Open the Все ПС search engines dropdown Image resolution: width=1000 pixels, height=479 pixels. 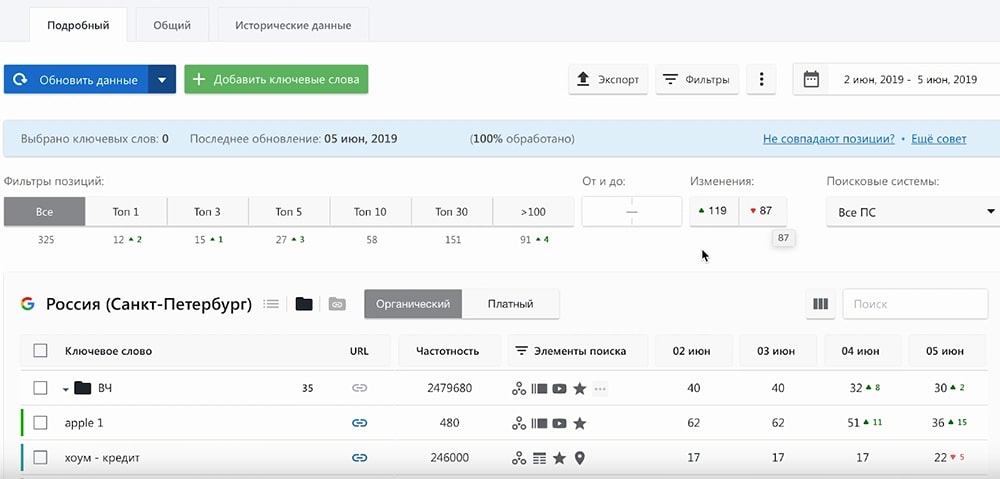912,211
